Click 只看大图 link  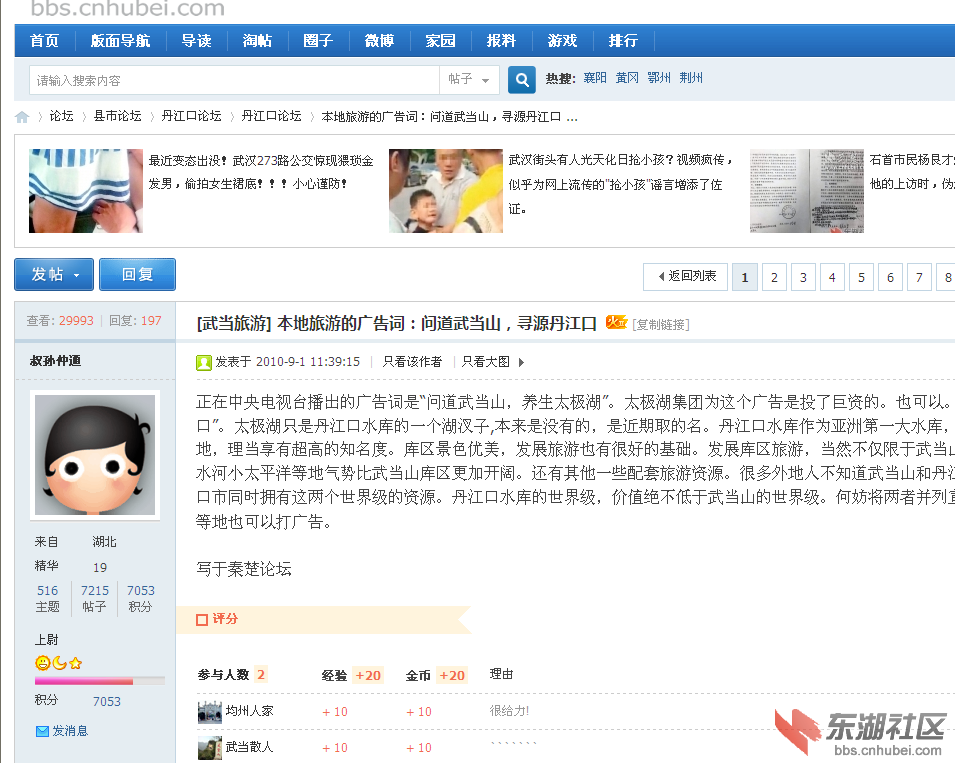tap(485, 362)
